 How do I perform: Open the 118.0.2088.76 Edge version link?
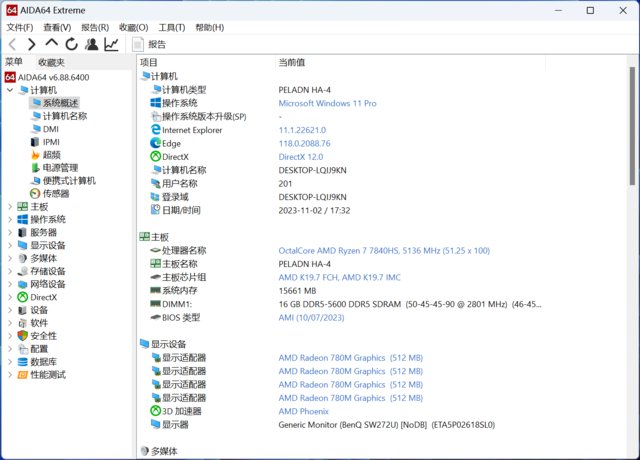(304, 143)
